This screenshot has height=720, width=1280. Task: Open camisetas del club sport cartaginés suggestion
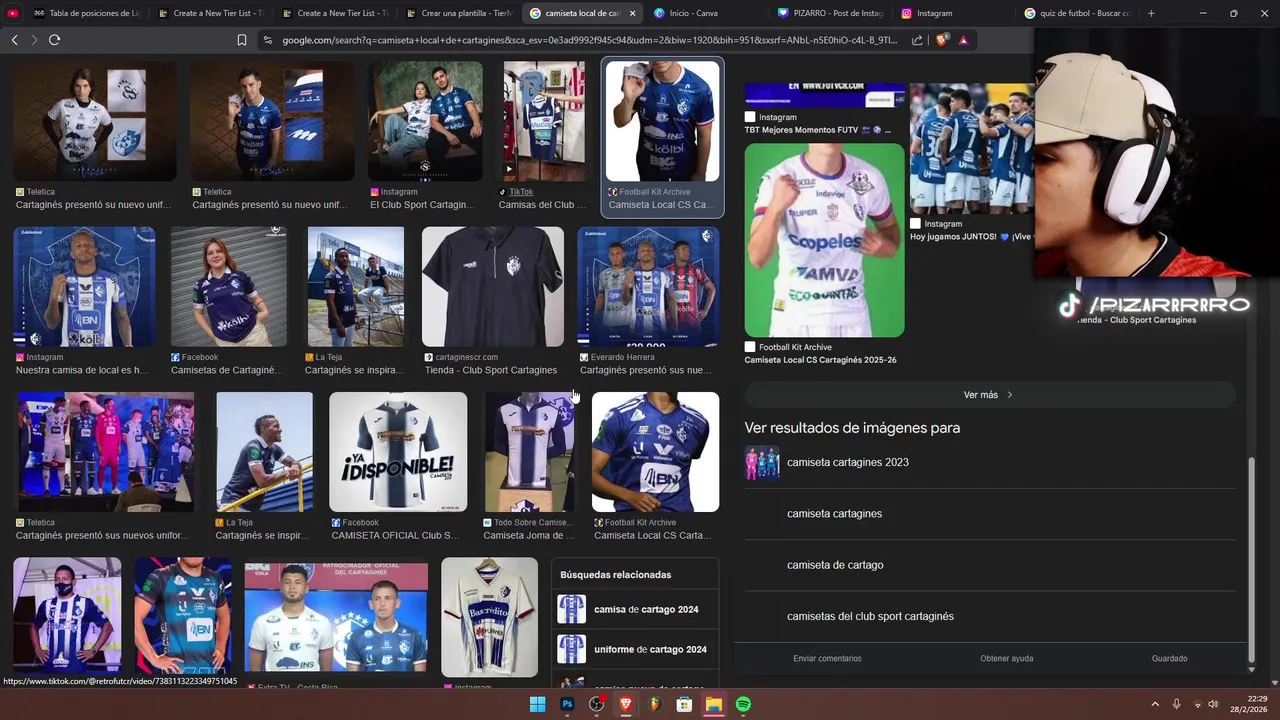pyautogui.click(x=870, y=616)
